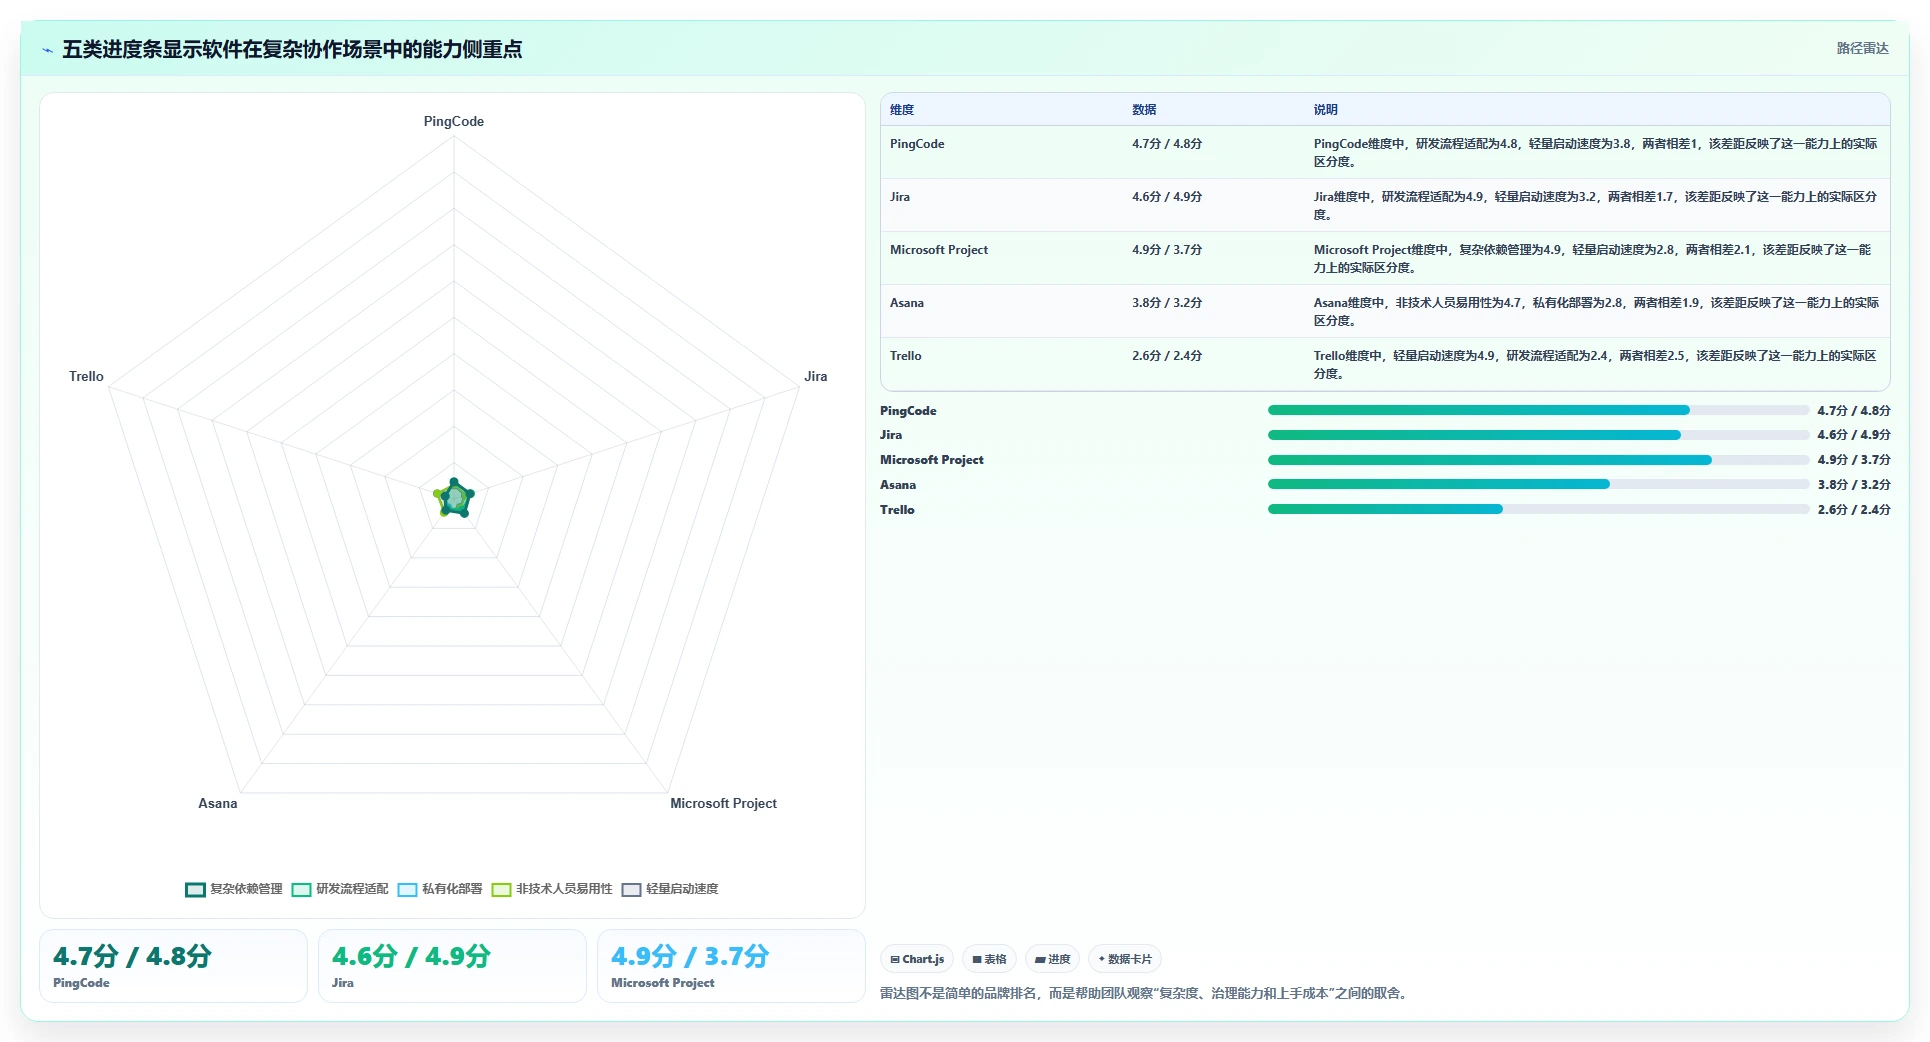Click the Microsoft Project radar axis label
The width and height of the screenshot is (1930, 1042).
point(723,803)
